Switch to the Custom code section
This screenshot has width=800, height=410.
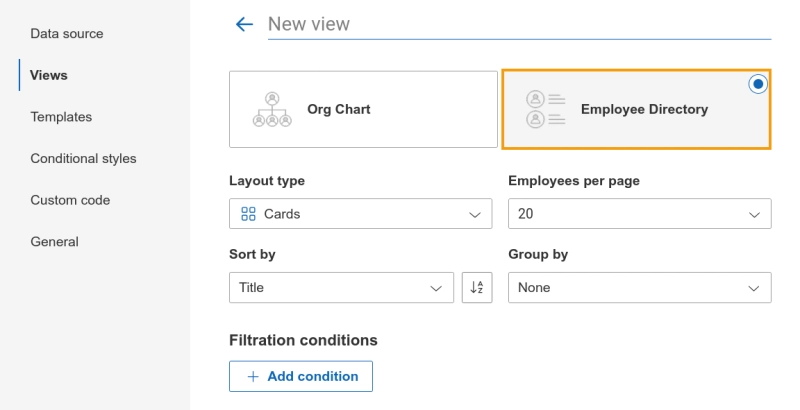point(70,200)
